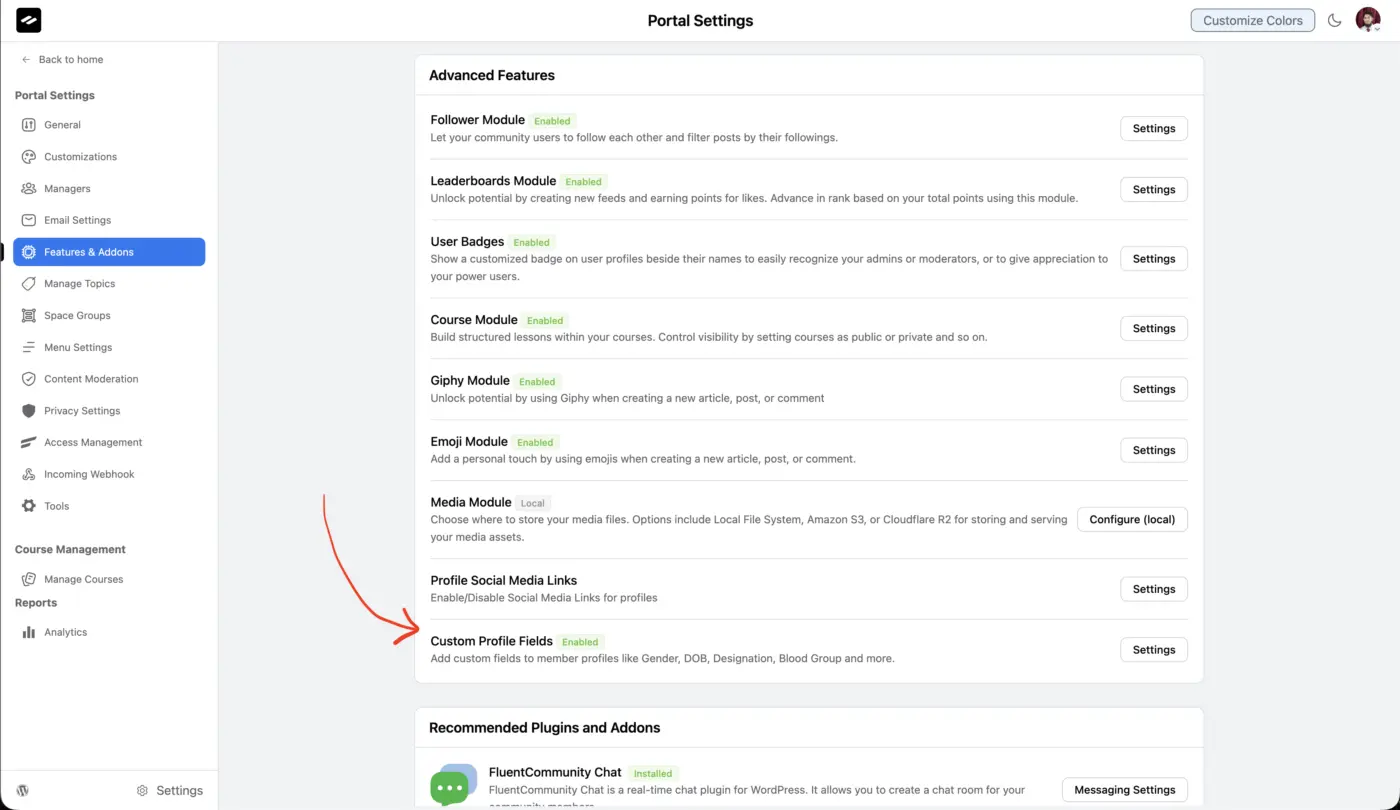Click the Email Settings envelope icon

[28, 220]
